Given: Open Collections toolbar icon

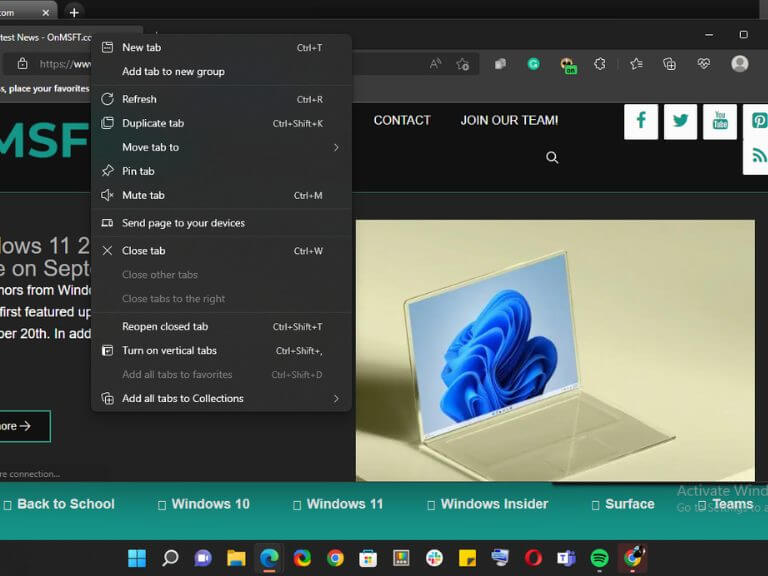Looking at the screenshot, I should tap(670, 64).
